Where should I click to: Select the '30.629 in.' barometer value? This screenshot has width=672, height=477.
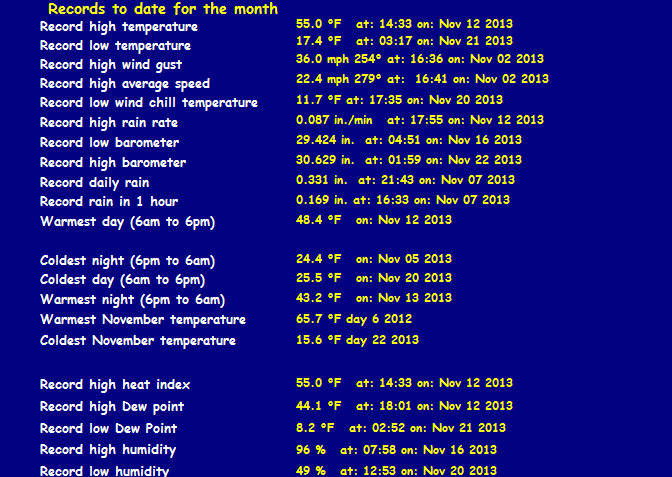pos(325,160)
